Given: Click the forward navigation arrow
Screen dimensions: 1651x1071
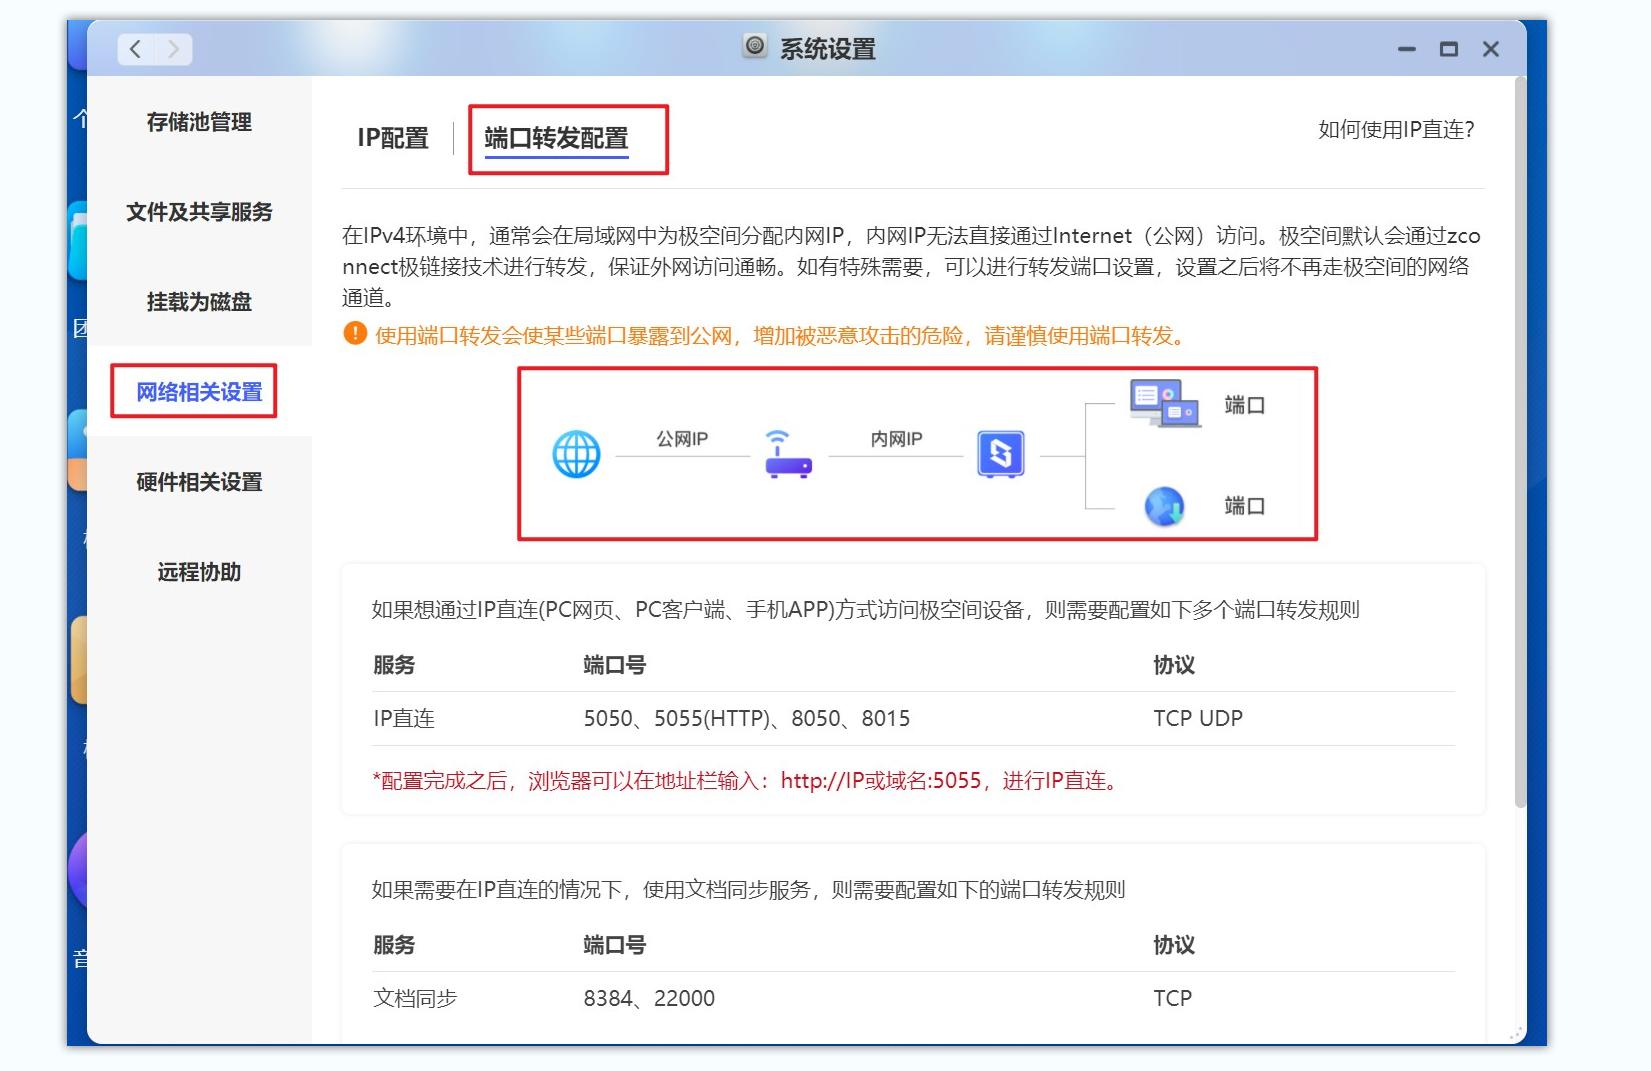Looking at the screenshot, I should point(175,48).
